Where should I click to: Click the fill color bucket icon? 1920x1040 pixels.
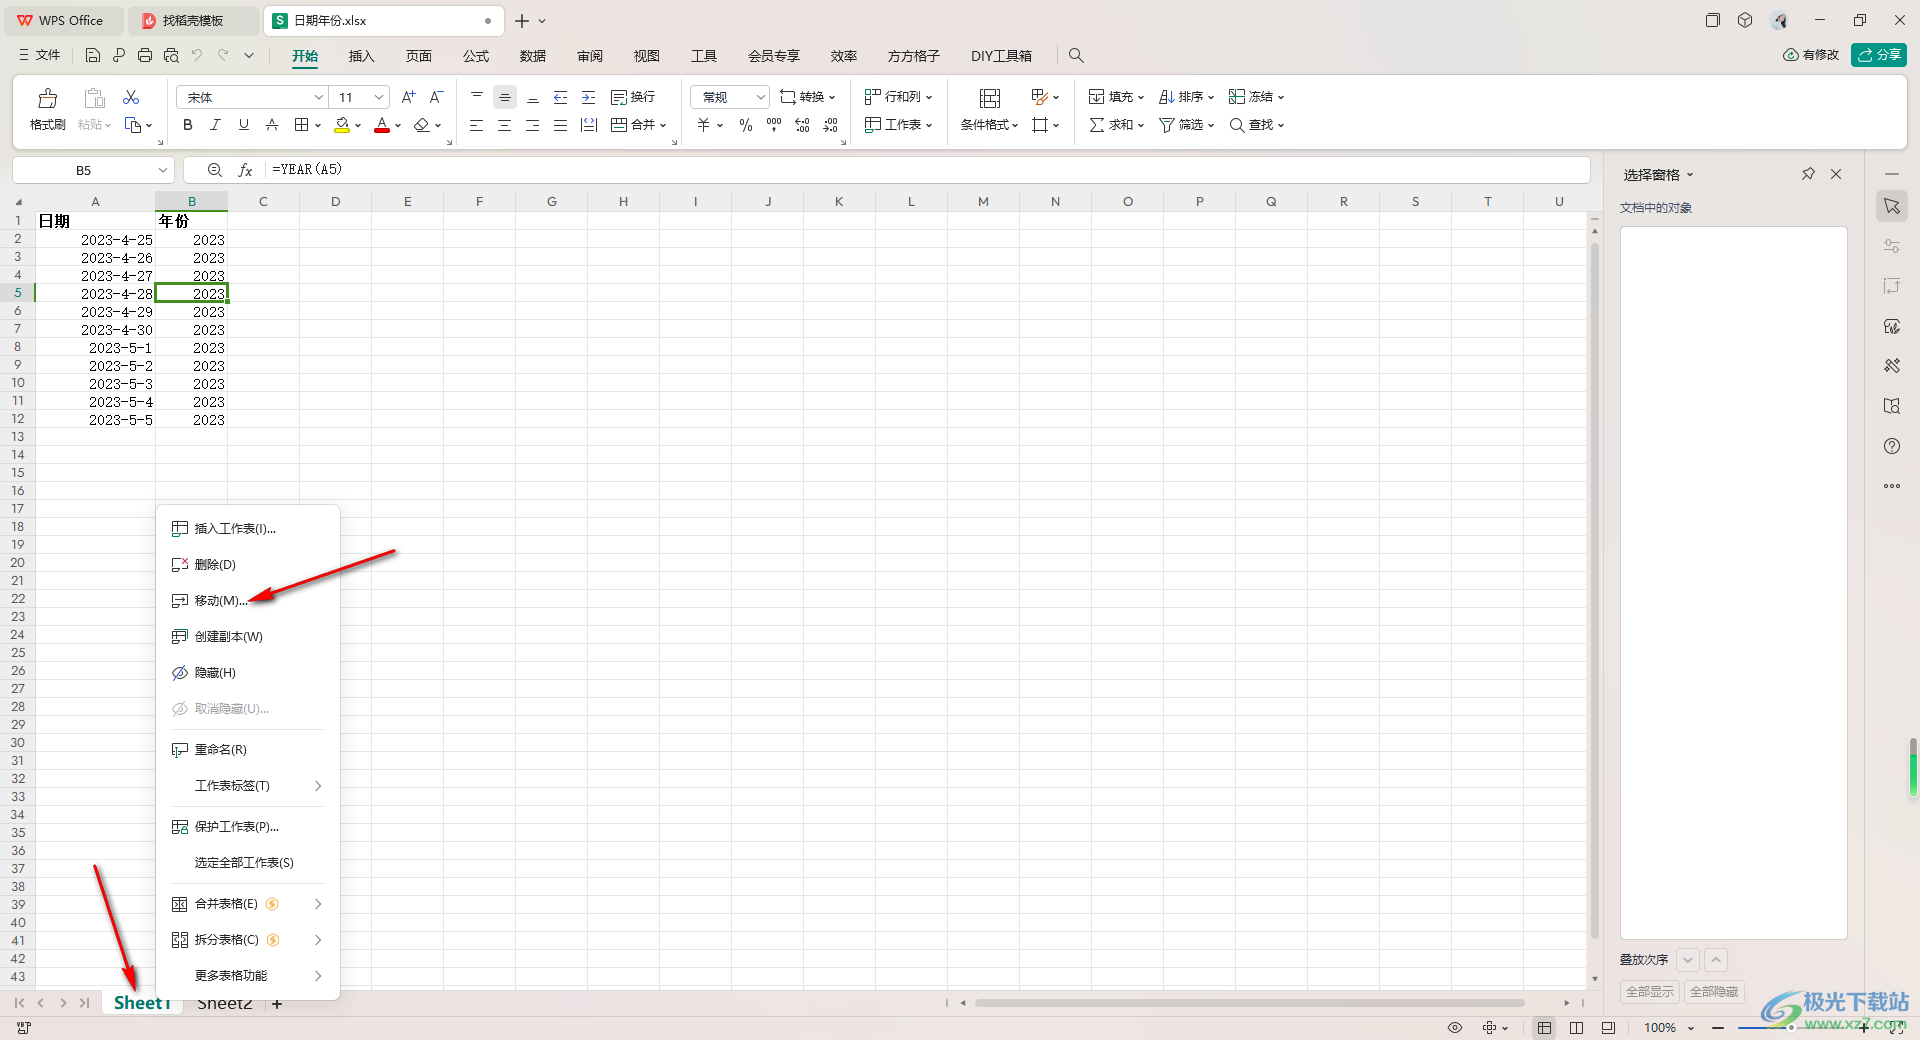[x=342, y=125]
